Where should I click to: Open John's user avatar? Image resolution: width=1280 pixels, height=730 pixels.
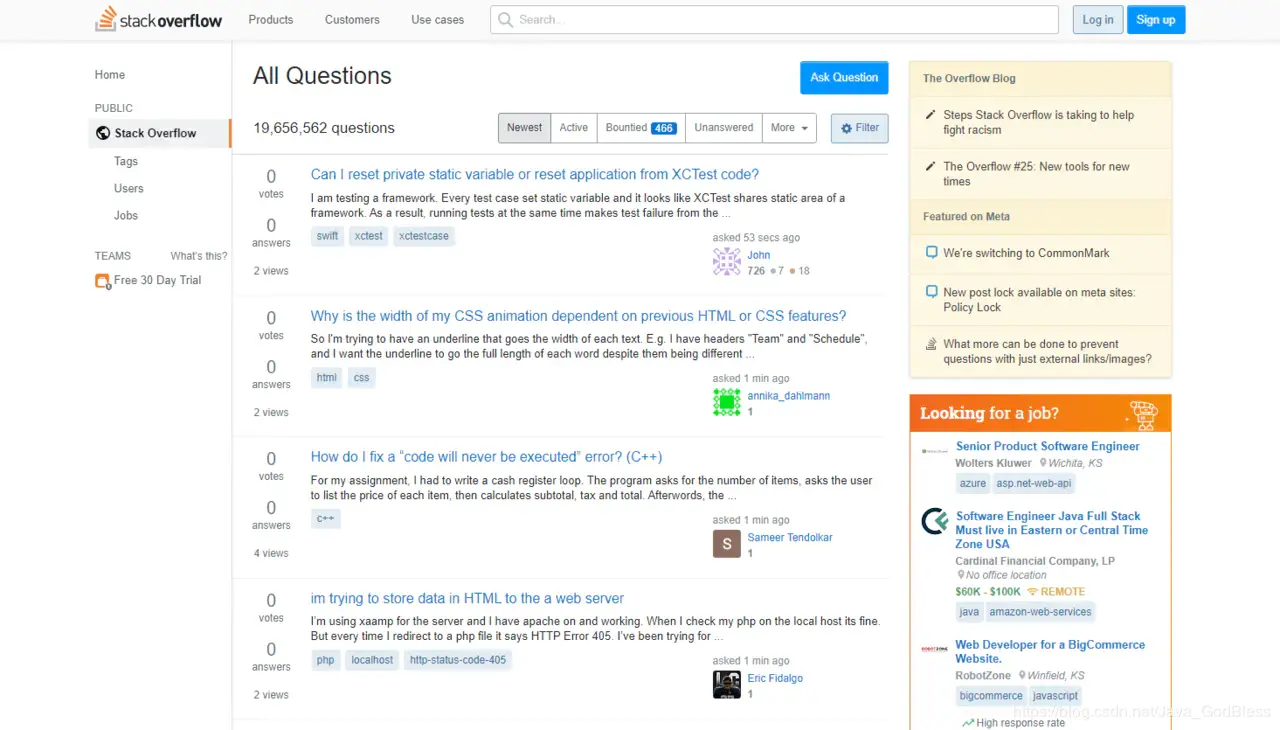click(x=726, y=262)
